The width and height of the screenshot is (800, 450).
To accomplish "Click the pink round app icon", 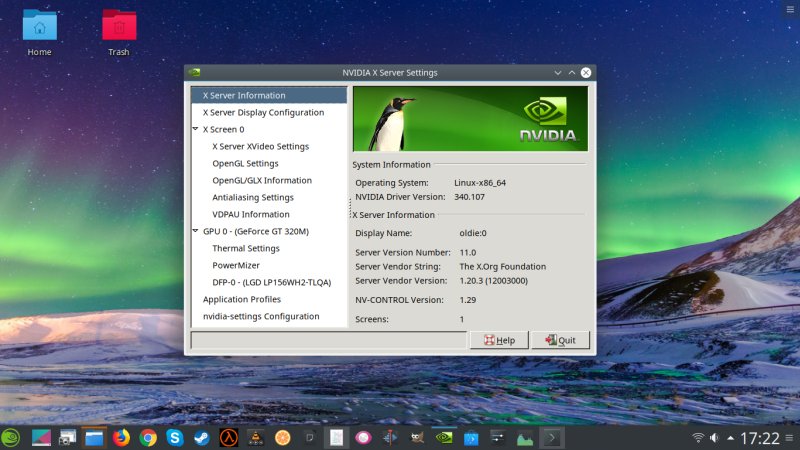I will click(363, 438).
